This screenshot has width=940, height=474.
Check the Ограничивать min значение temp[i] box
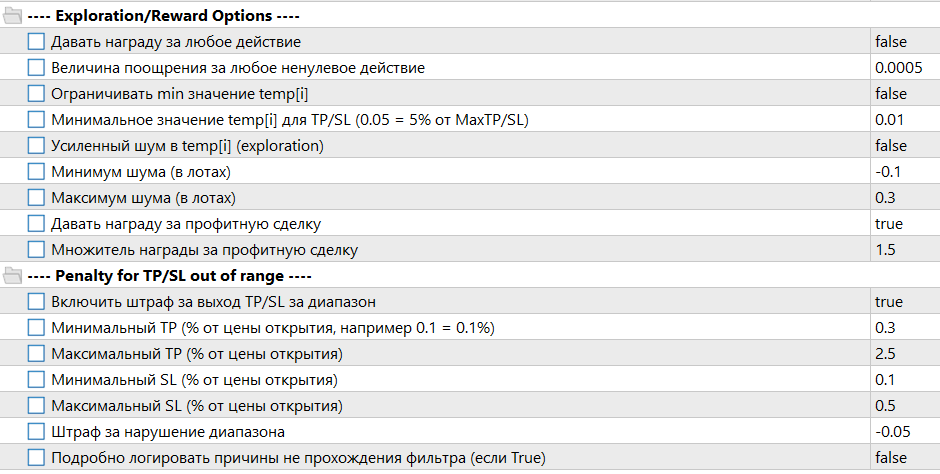click(x=36, y=93)
